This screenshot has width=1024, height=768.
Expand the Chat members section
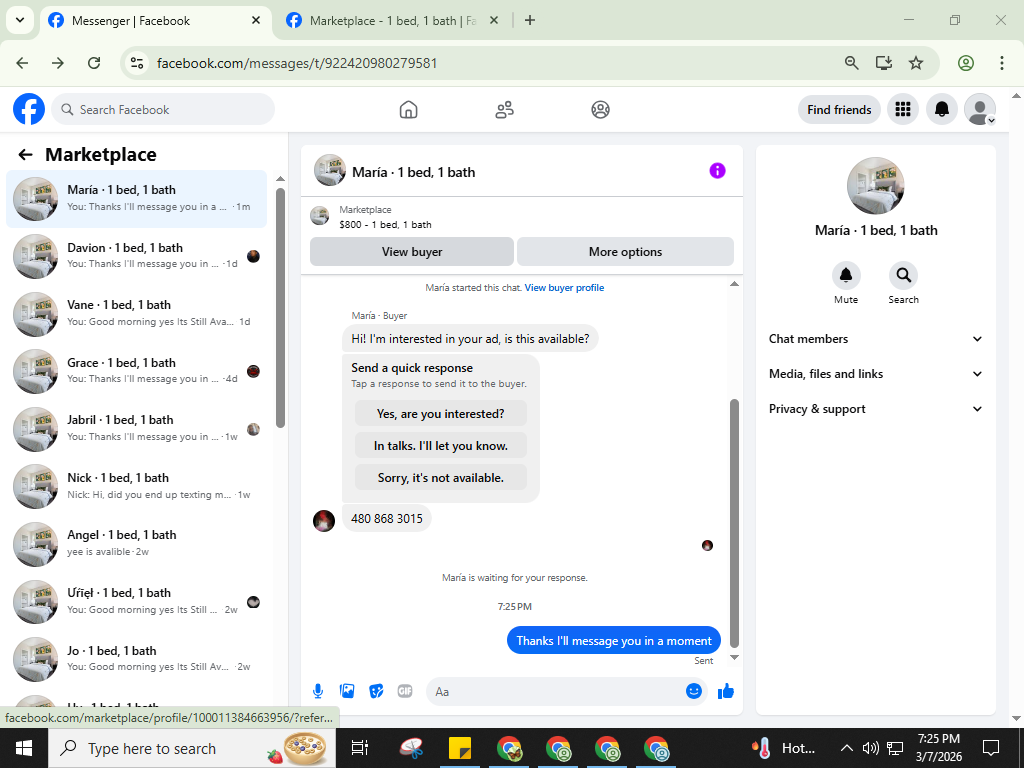[x=875, y=339]
